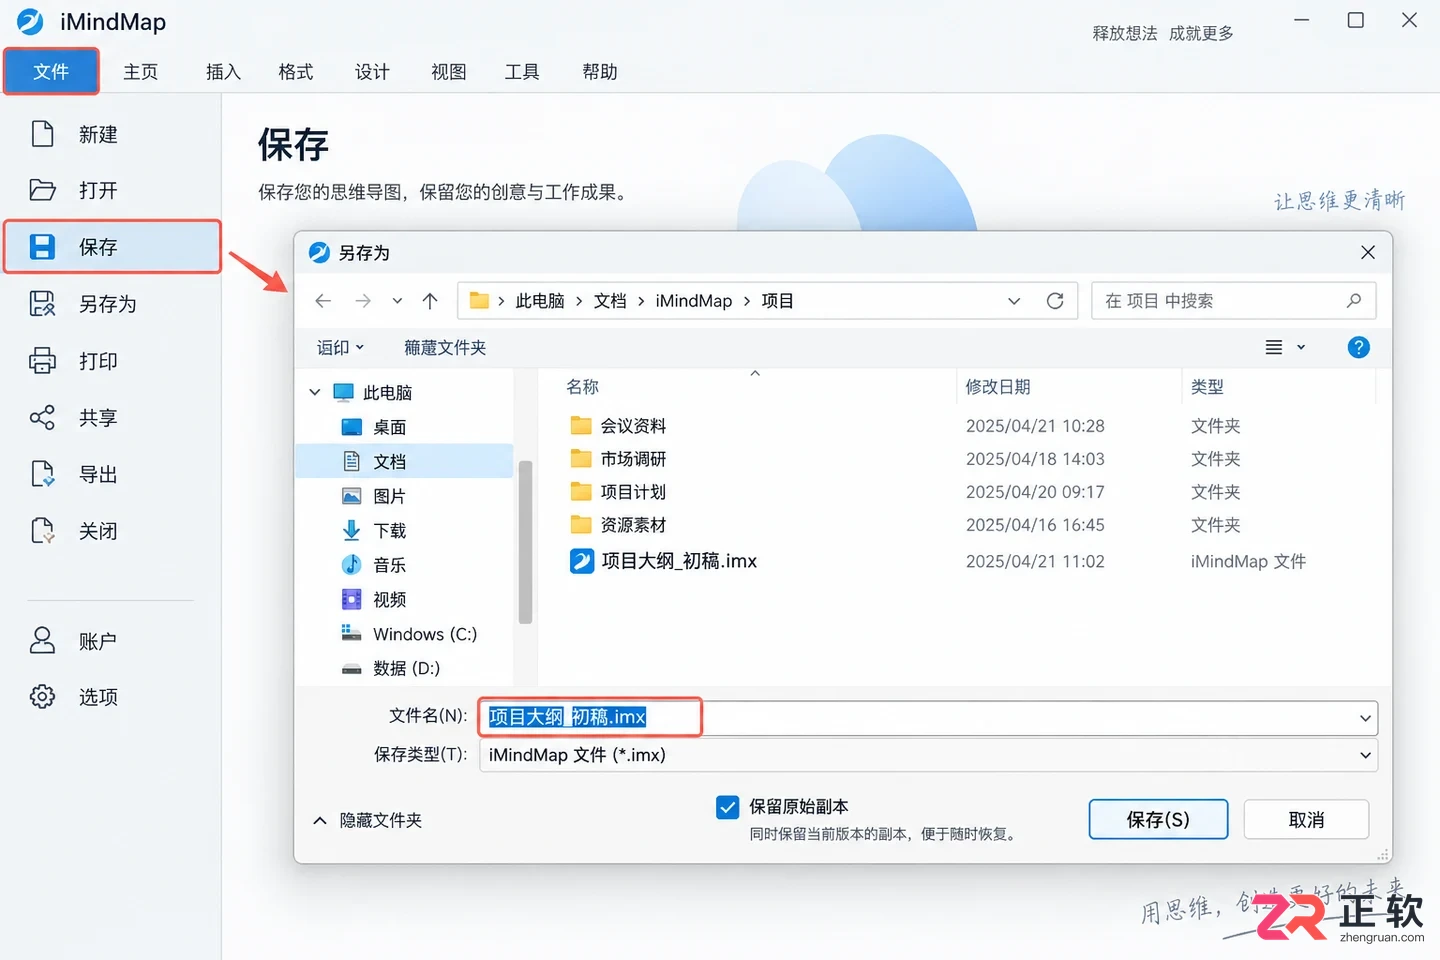The image size is (1440, 960).
Task: Click the Share icon in sidebar
Action: 42,417
